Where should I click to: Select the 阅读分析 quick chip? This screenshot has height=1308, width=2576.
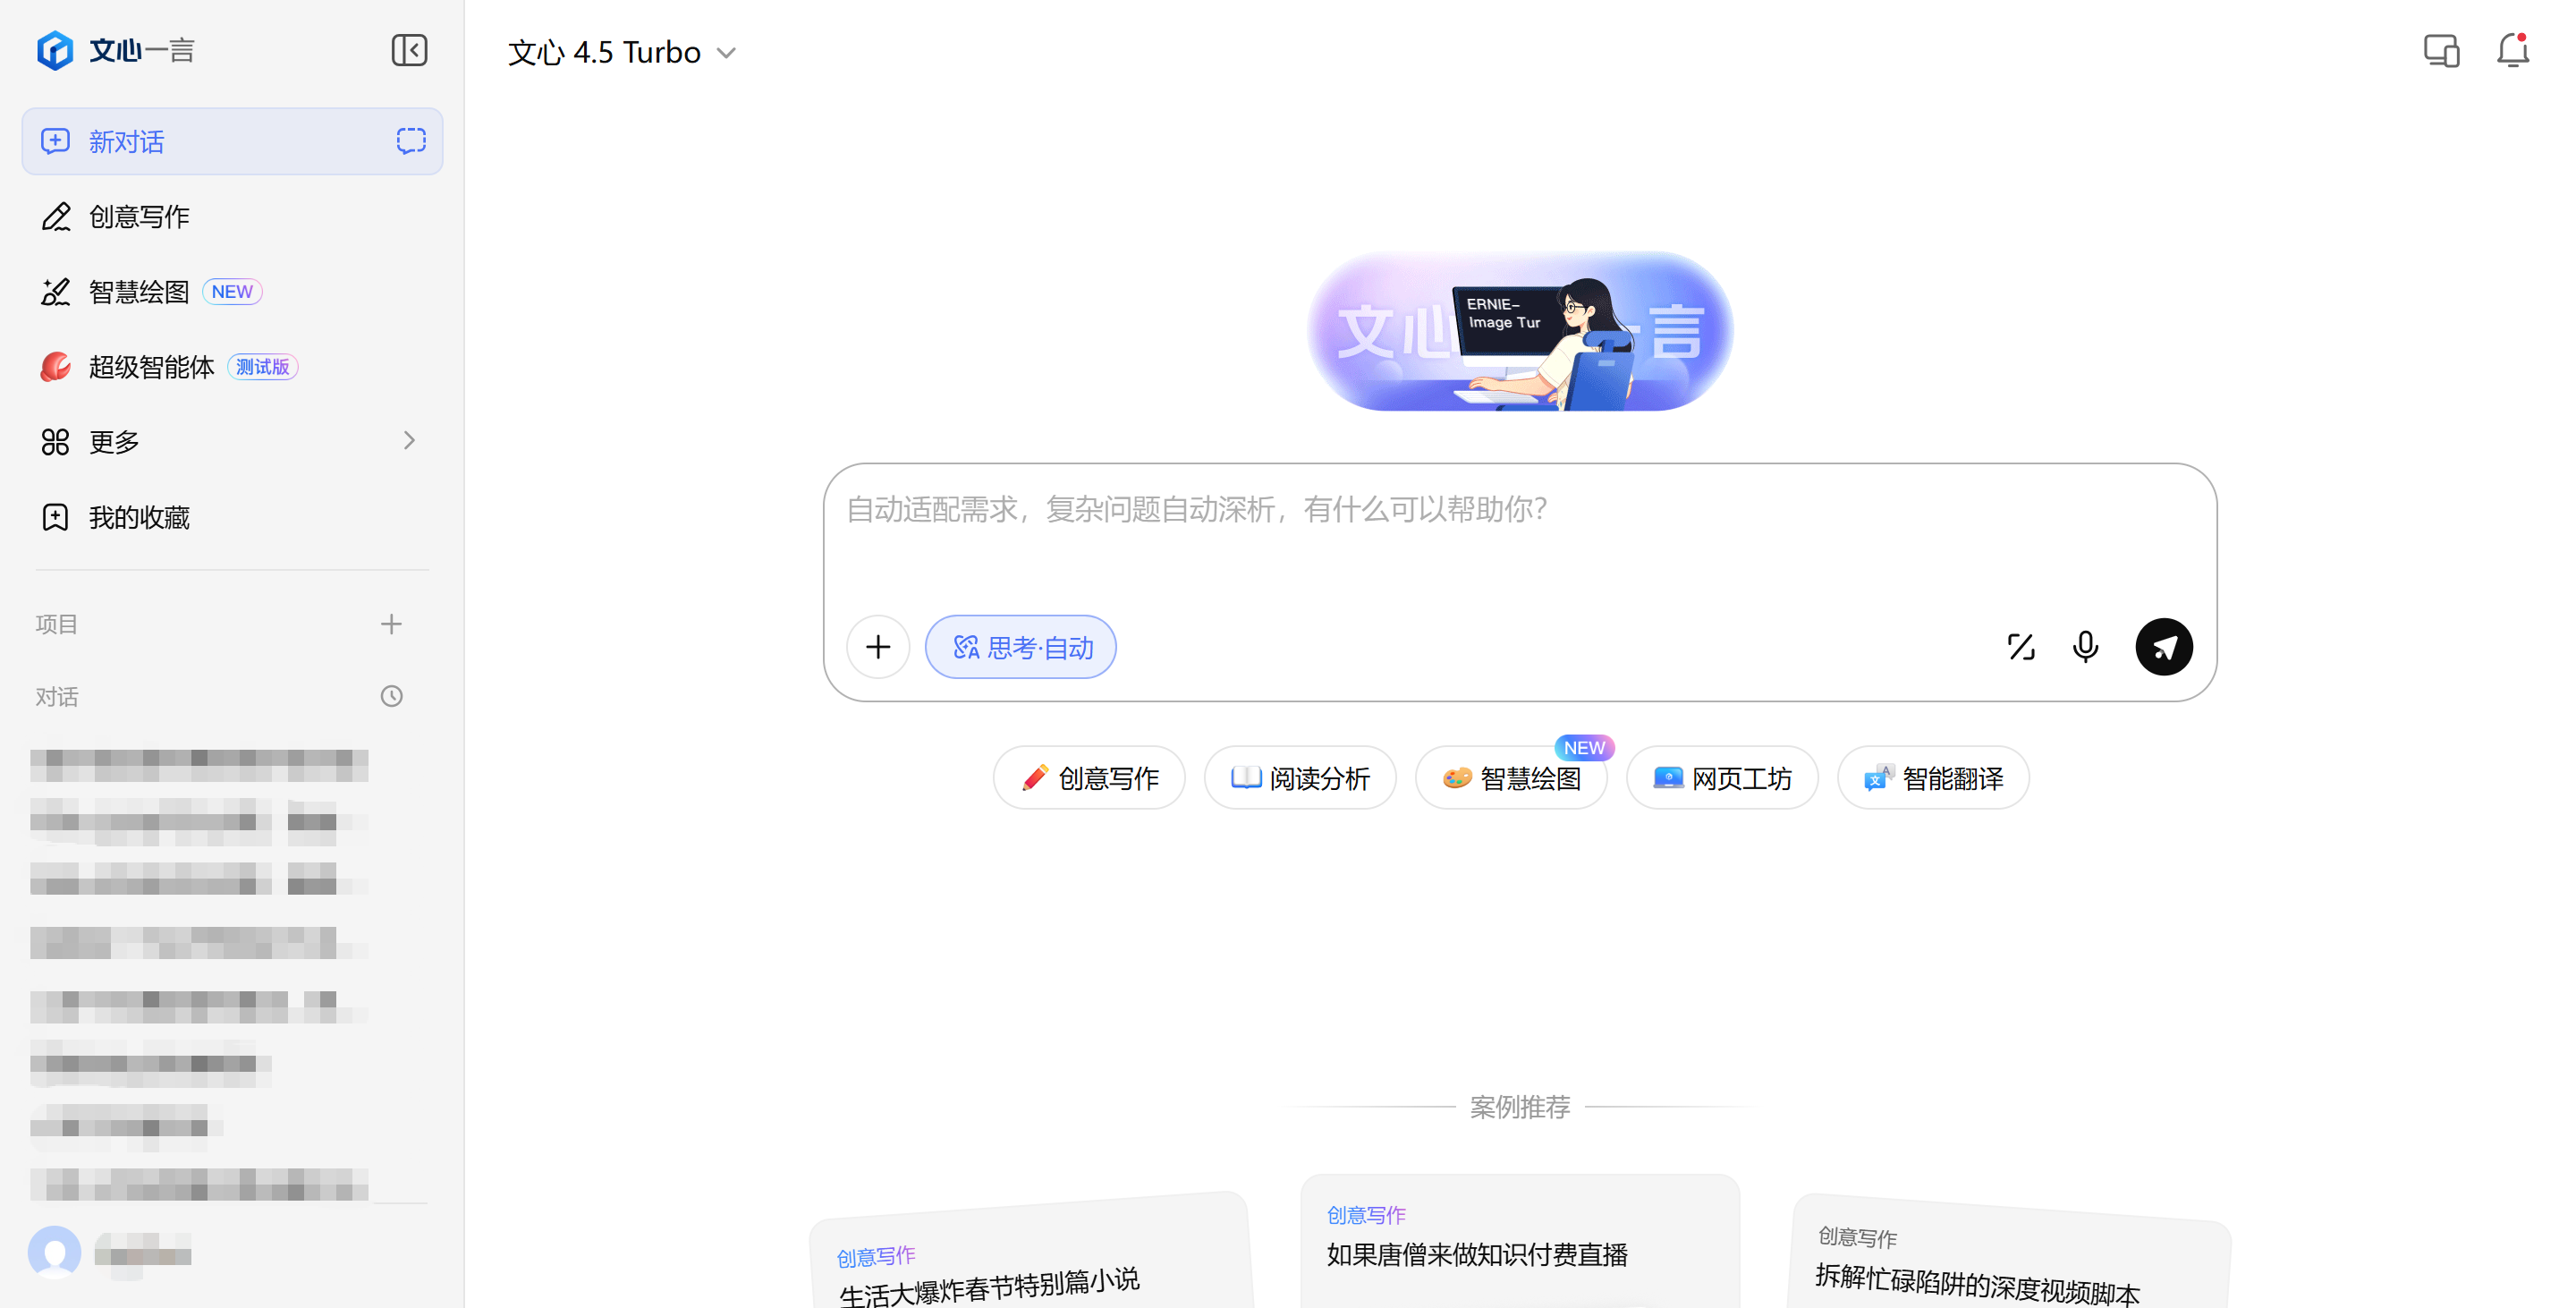[x=1300, y=778]
